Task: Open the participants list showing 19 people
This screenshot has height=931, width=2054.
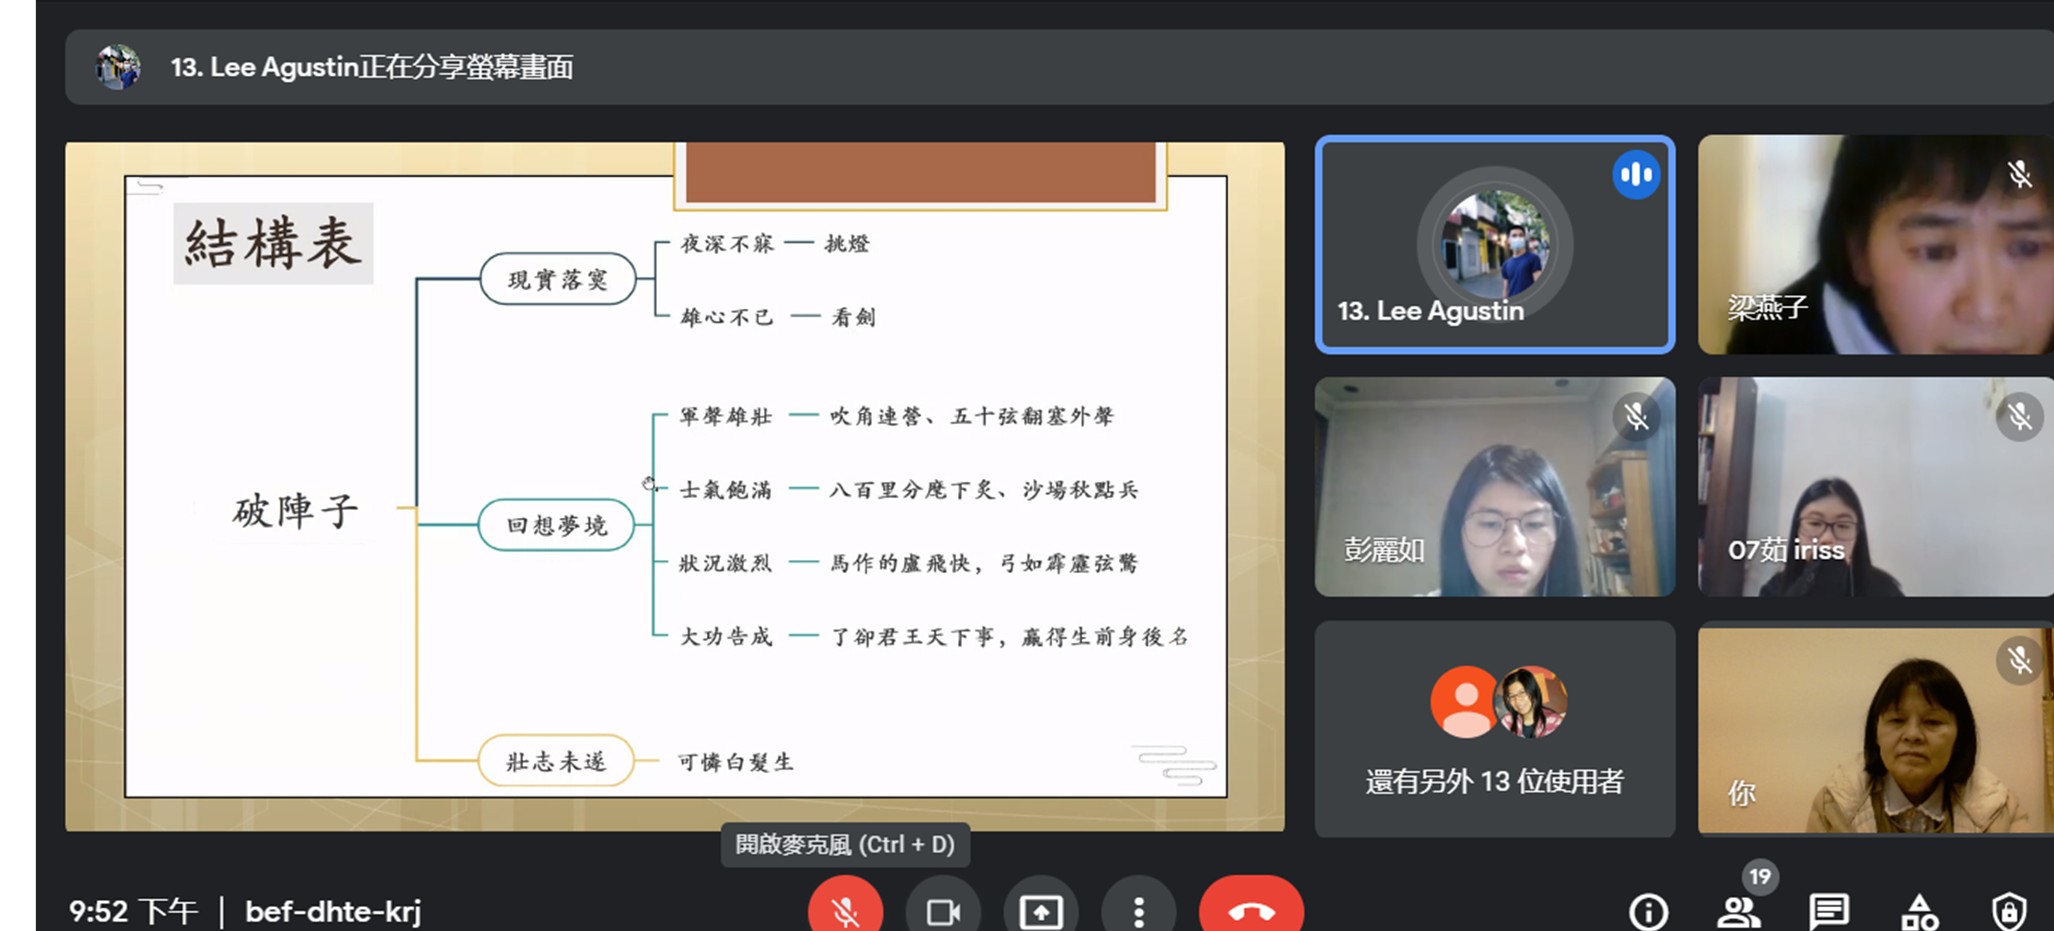Action: (x=1740, y=911)
